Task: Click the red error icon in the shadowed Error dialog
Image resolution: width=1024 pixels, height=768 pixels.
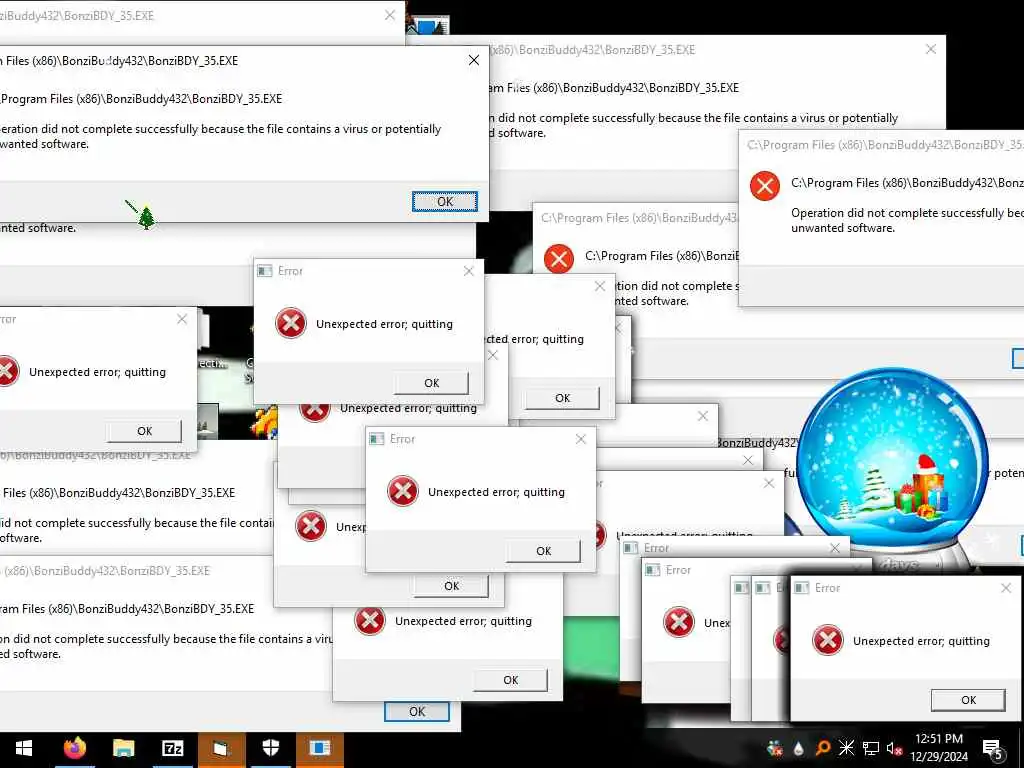Action: pyautogui.click(x=827, y=641)
